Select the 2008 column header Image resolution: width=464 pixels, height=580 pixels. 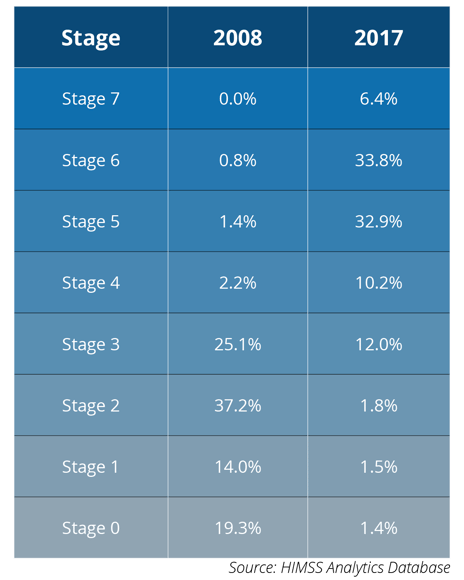tap(238, 37)
